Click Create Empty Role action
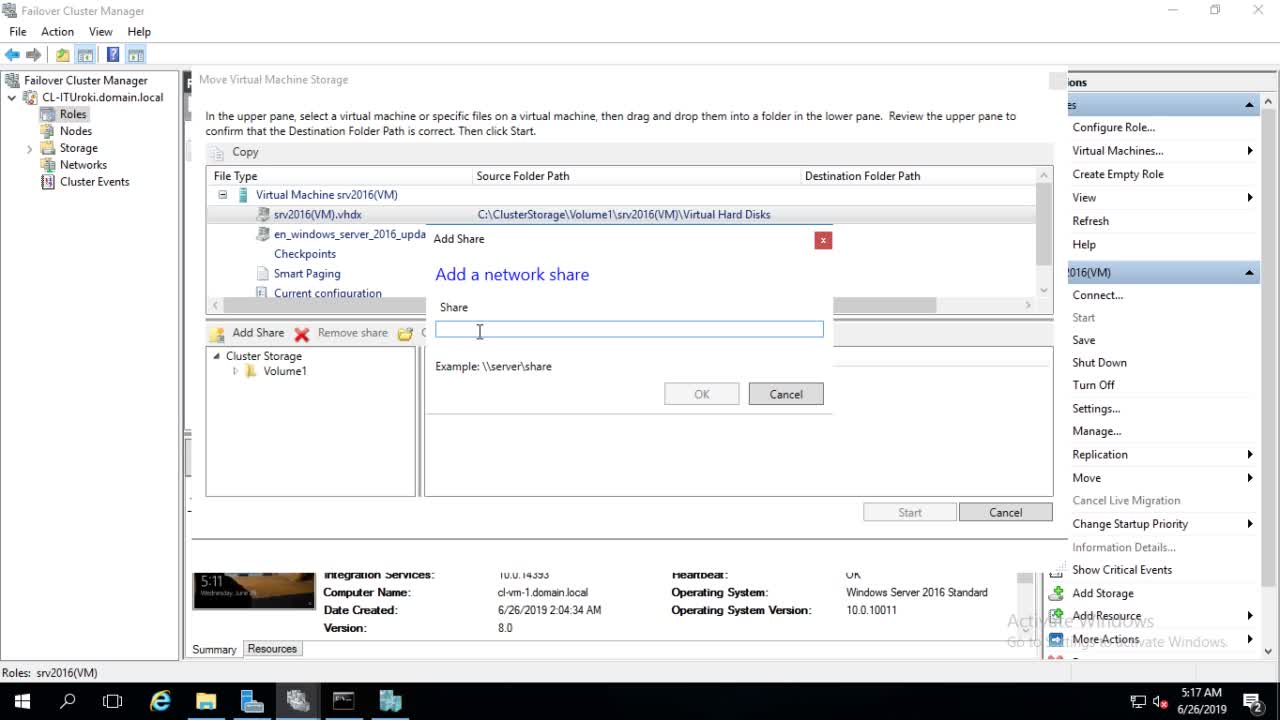 (x=1118, y=174)
